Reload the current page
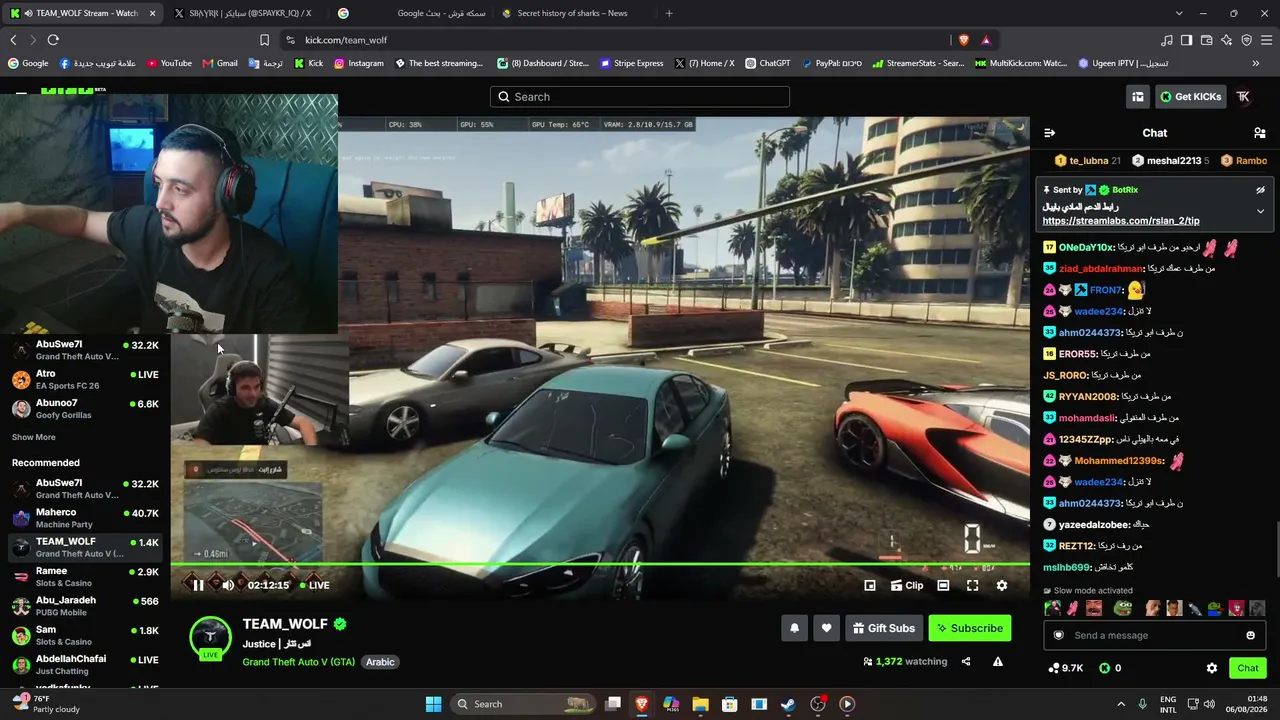This screenshot has height=720, width=1280. (x=53, y=40)
